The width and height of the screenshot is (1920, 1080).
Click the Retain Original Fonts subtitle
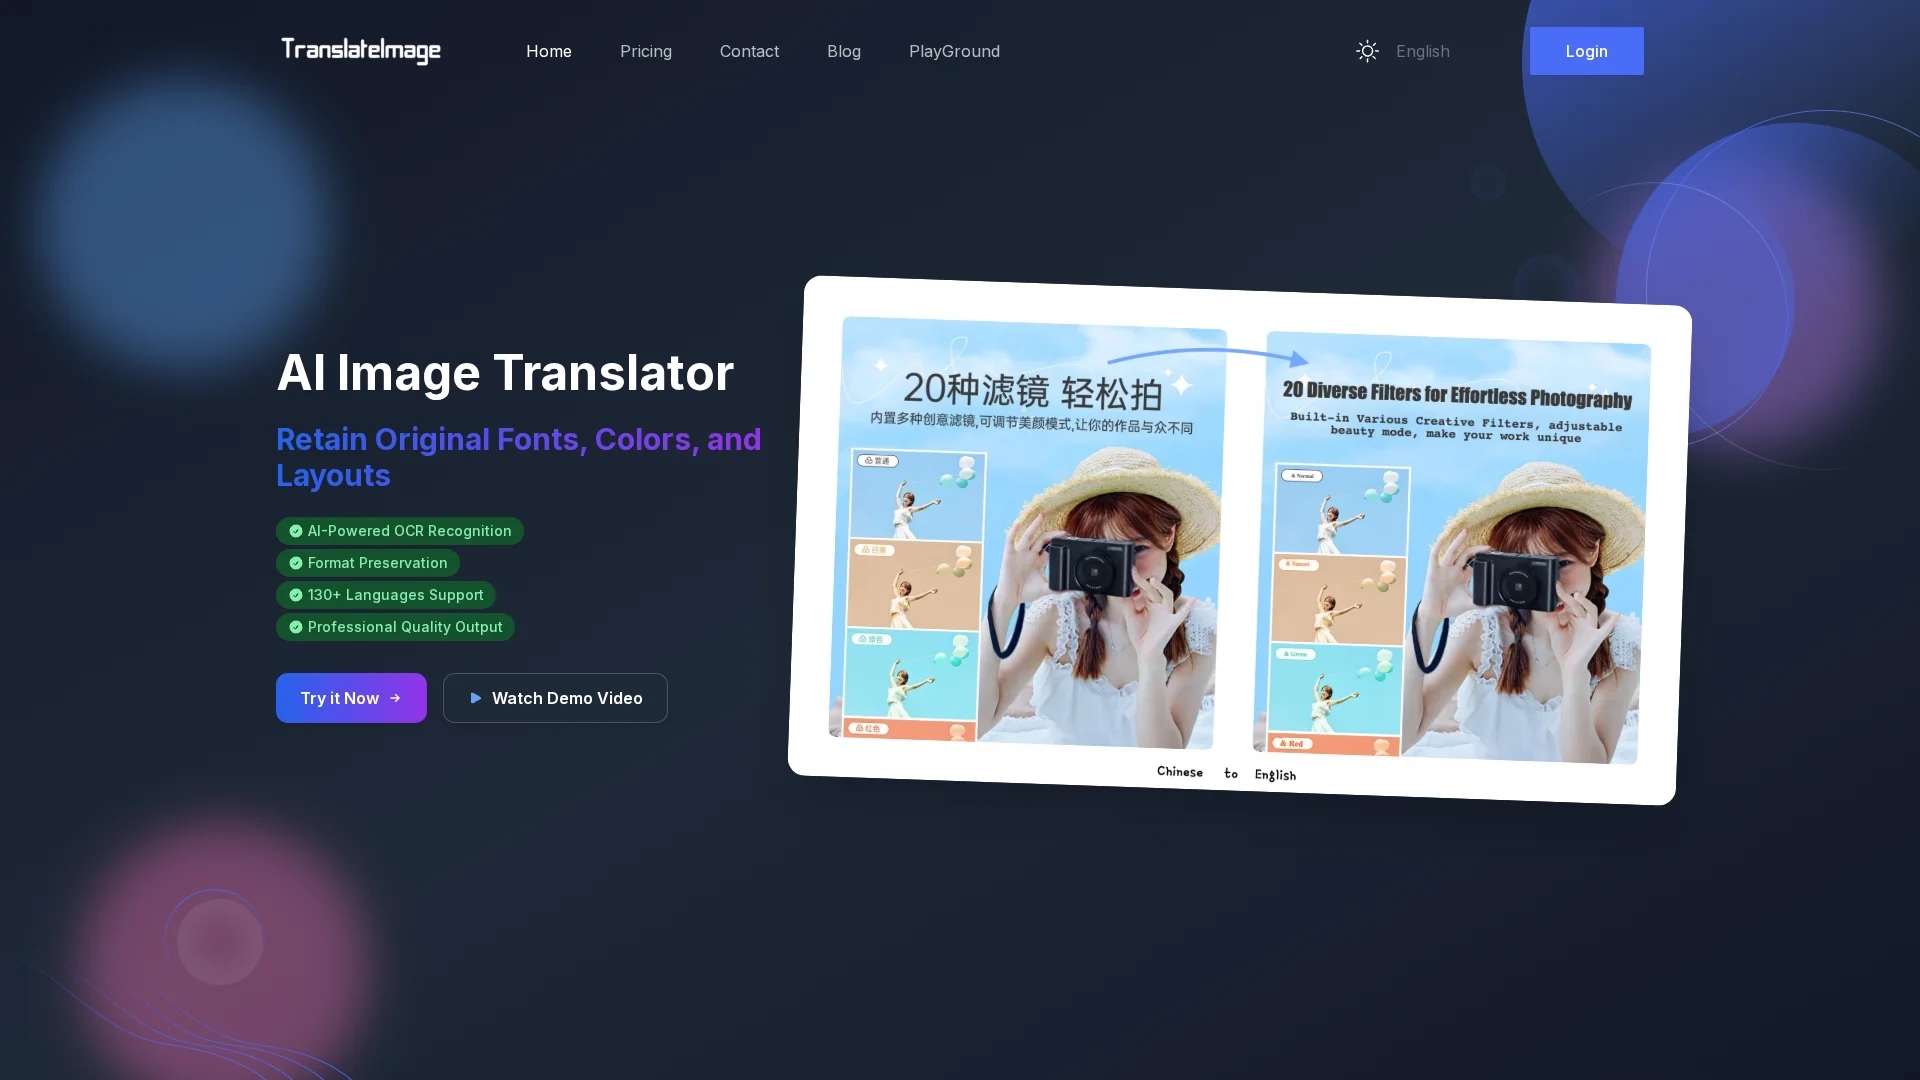pyautogui.click(x=519, y=457)
